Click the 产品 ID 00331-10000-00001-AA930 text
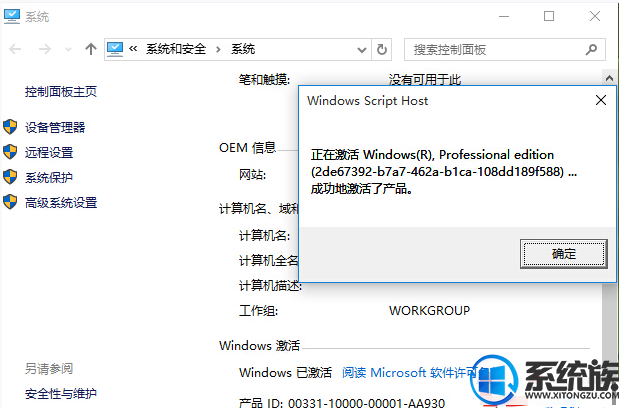 pos(342,402)
